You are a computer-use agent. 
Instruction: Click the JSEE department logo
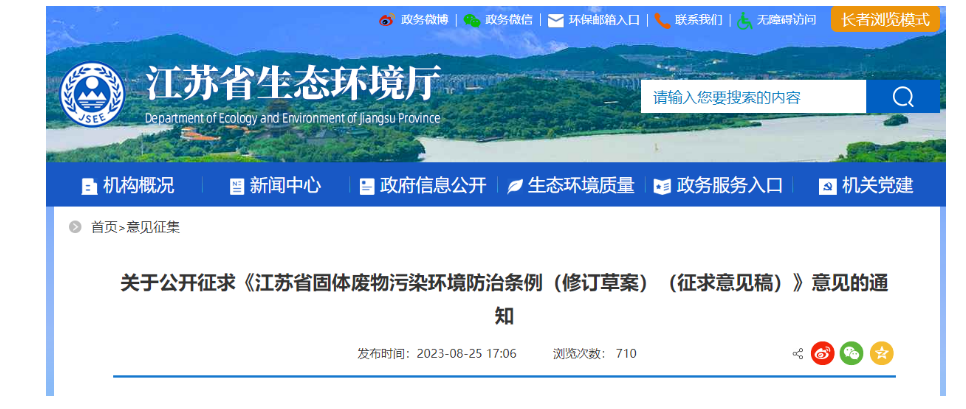pos(91,97)
